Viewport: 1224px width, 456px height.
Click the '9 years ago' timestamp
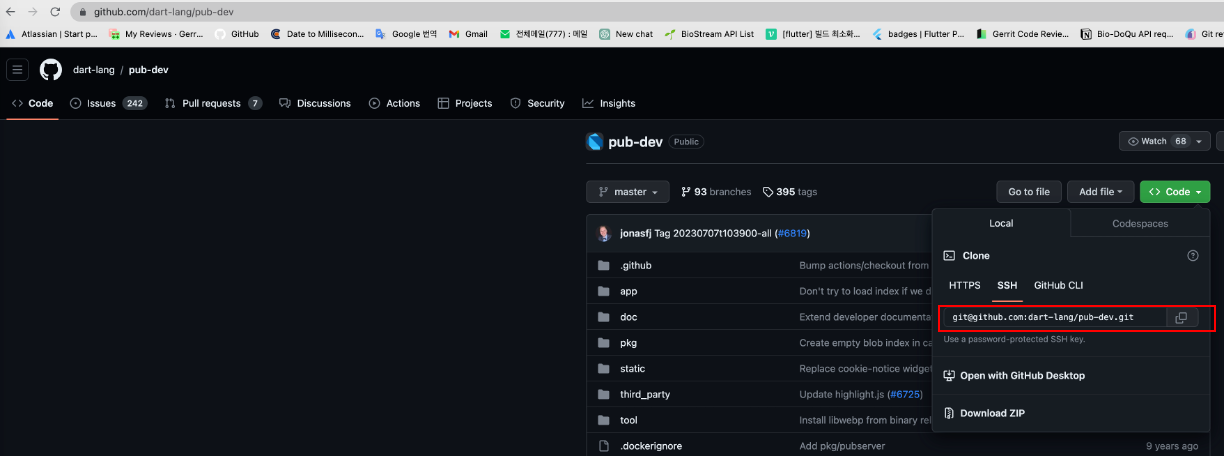(1172, 446)
